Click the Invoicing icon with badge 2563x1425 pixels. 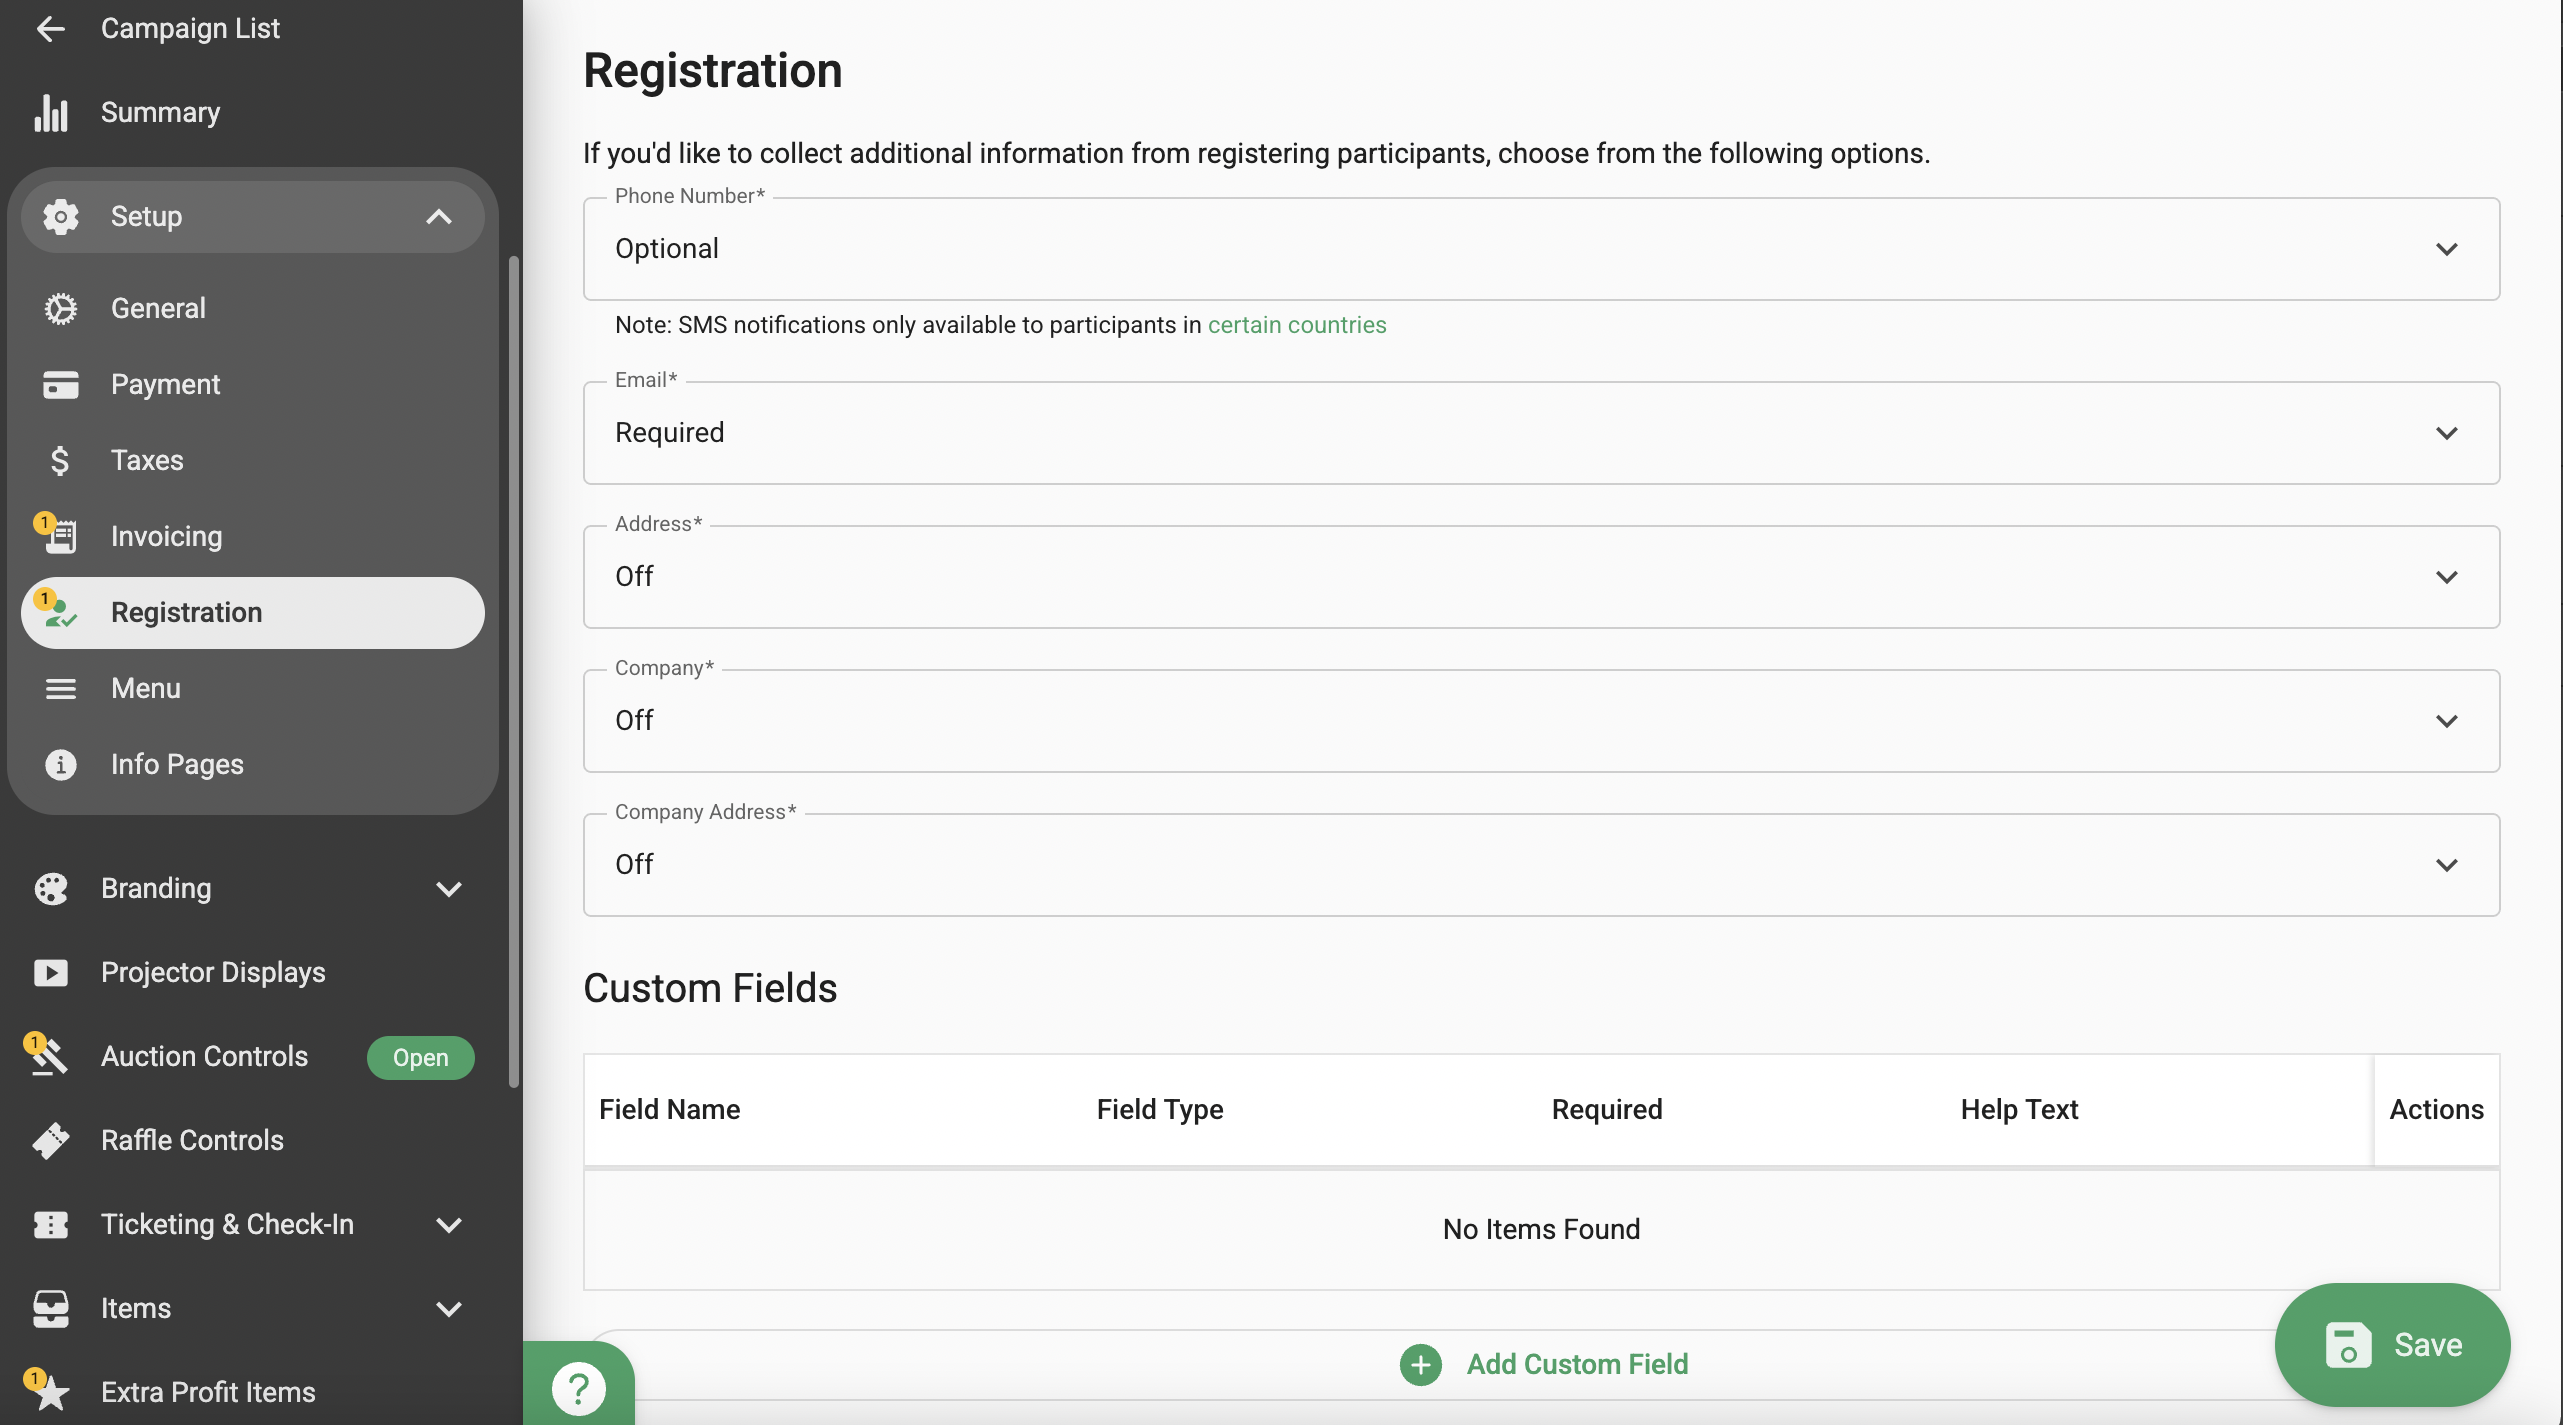click(x=58, y=536)
